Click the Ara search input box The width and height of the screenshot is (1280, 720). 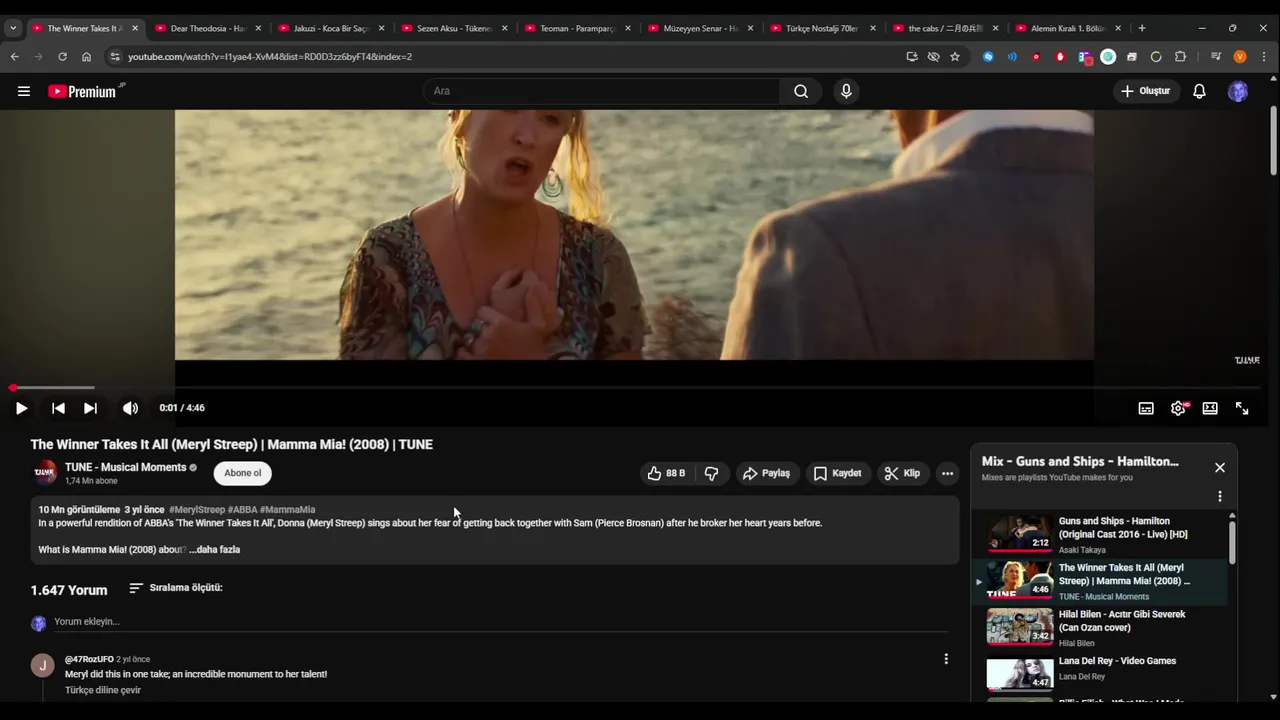(601, 91)
